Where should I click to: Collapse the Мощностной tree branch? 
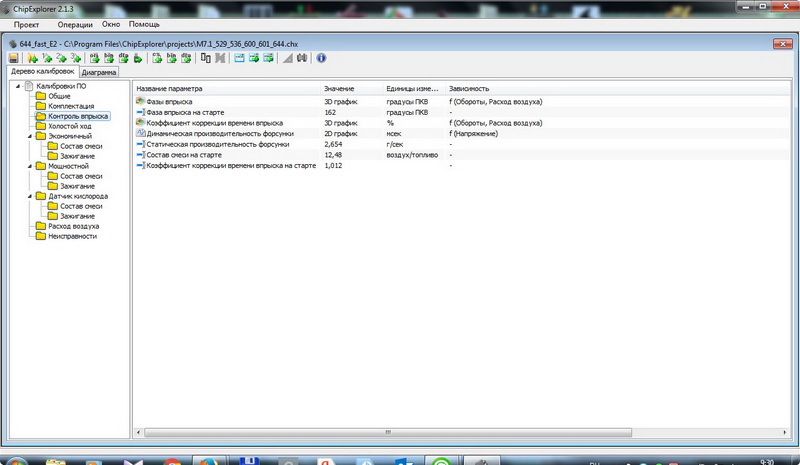tap(31, 166)
